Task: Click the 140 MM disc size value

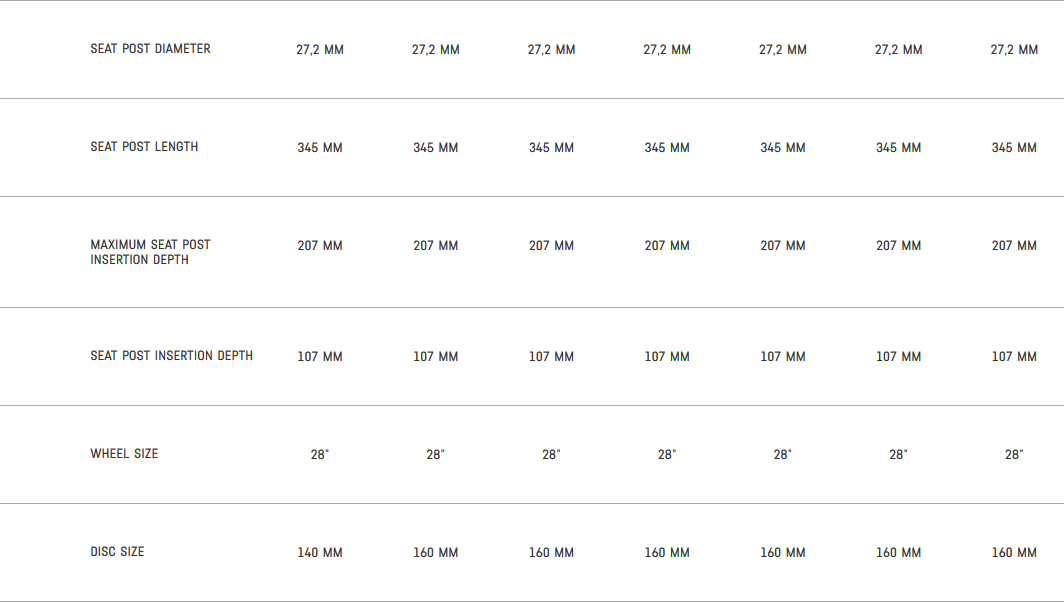Action: tap(320, 553)
